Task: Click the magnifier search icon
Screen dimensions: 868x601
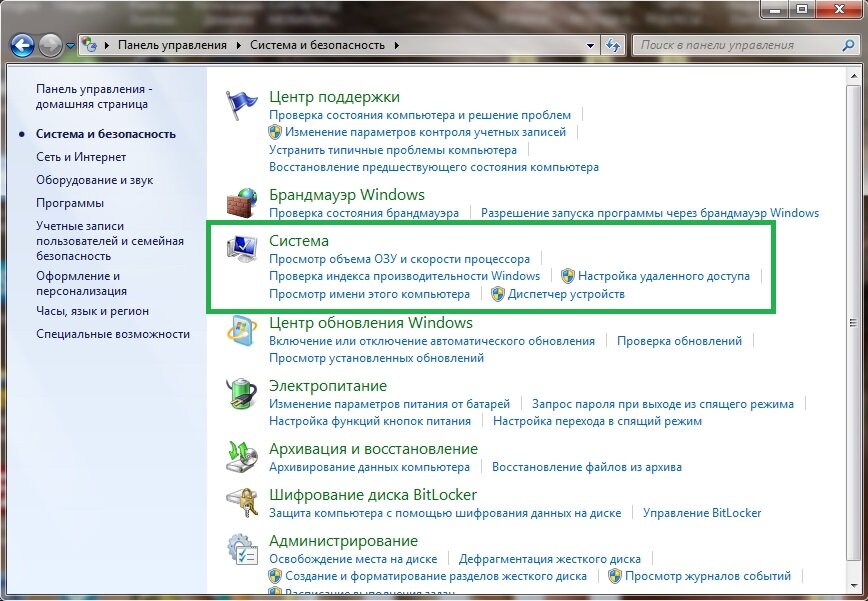Action: 848,45
